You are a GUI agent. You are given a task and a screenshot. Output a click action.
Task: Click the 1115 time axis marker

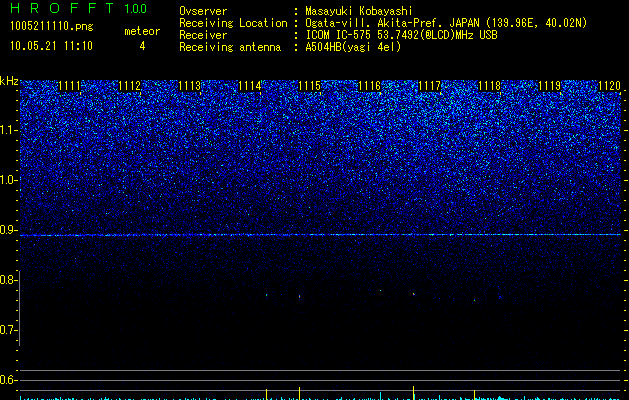[x=310, y=86]
